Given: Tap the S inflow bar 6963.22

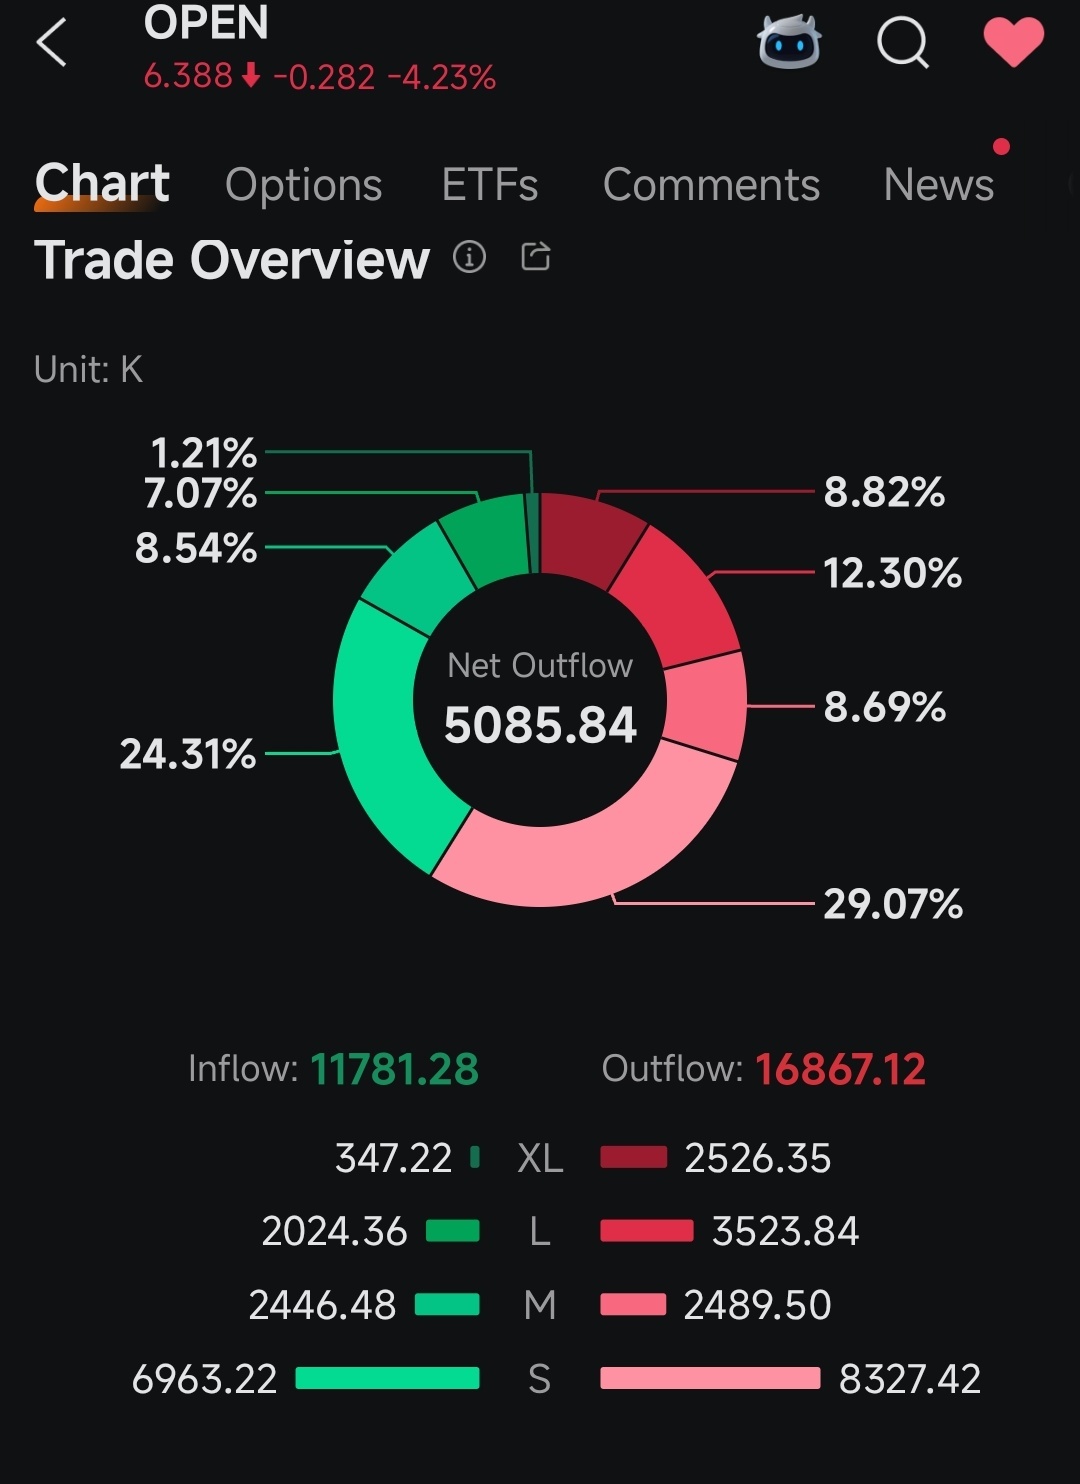Looking at the screenshot, I should 388,1379.
